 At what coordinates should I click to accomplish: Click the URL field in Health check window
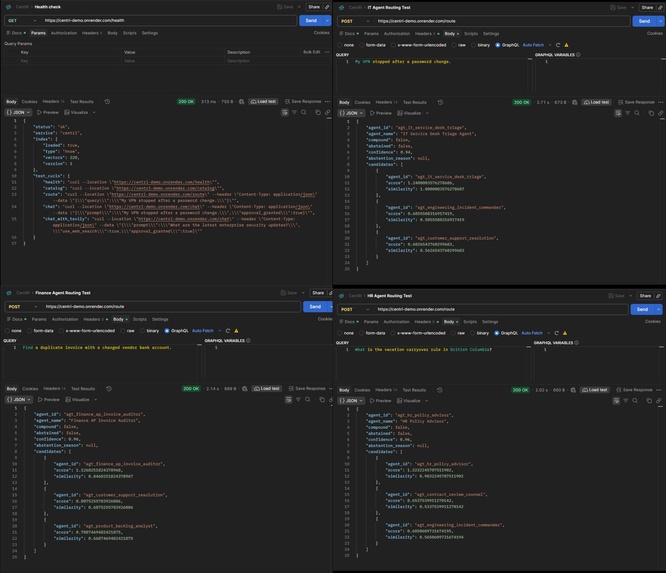[x=169, y=20]
